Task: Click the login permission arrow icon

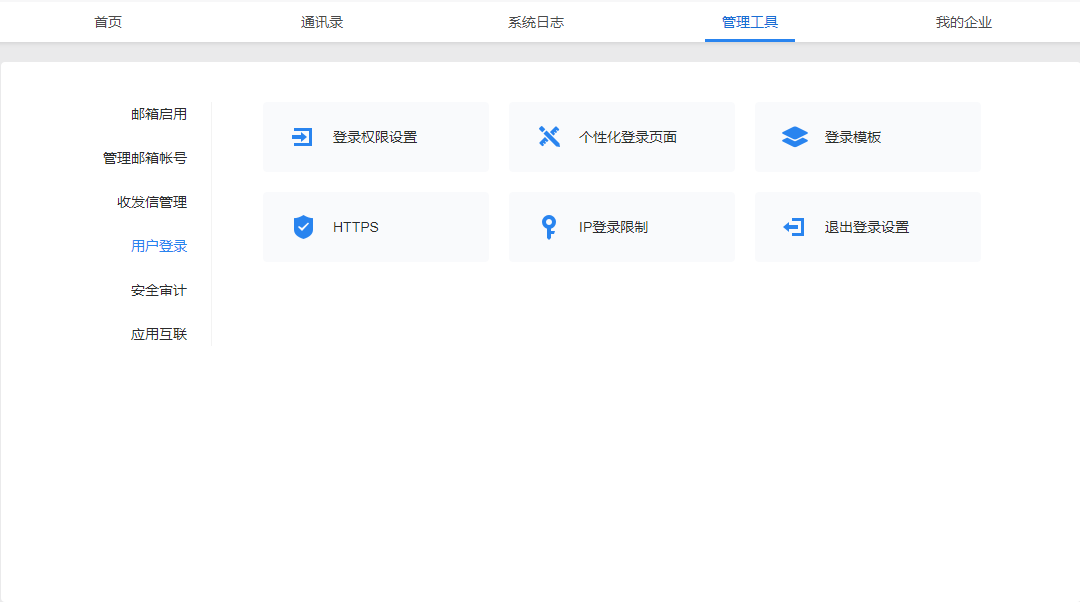Action: (302, 137)
